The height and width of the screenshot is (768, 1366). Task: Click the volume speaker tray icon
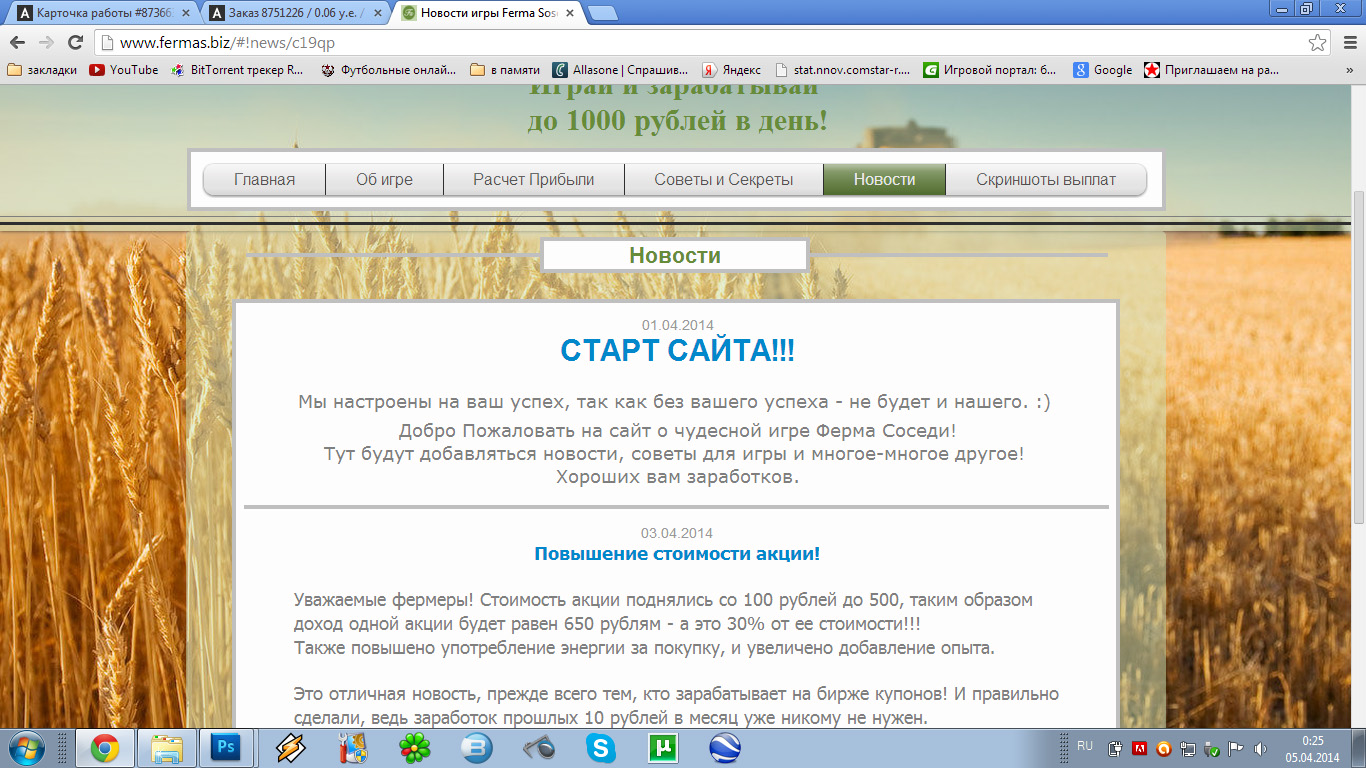(x=1259, y=748)
